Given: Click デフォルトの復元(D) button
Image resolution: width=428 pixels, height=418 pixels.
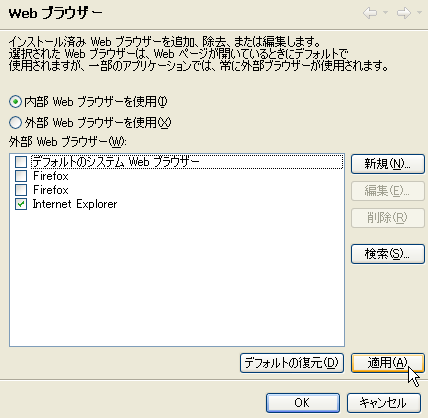Looking at the screenshot, I should (292, 363).
